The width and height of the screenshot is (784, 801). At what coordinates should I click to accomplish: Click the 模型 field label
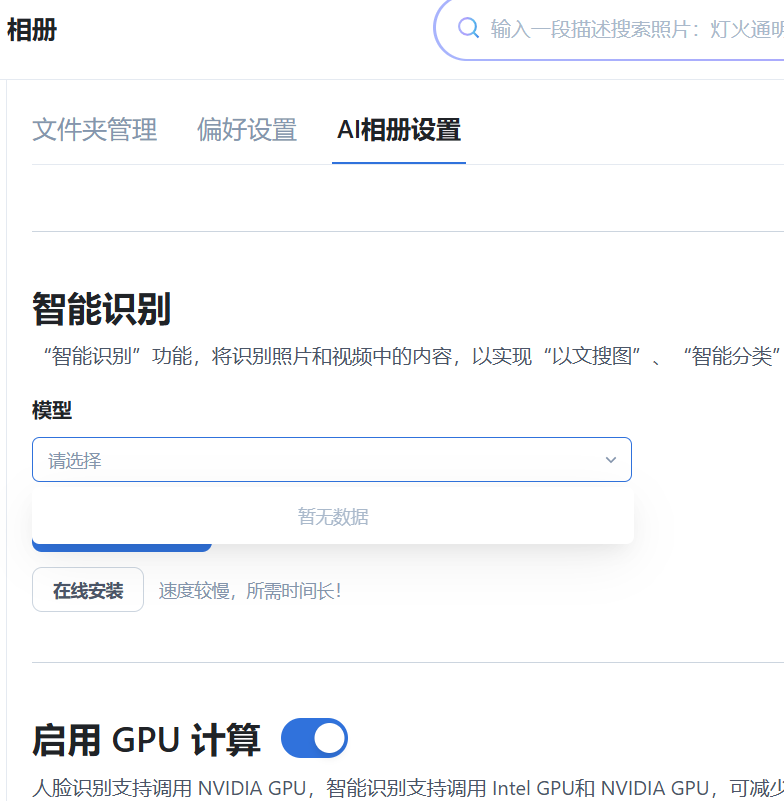pos(52,410)
